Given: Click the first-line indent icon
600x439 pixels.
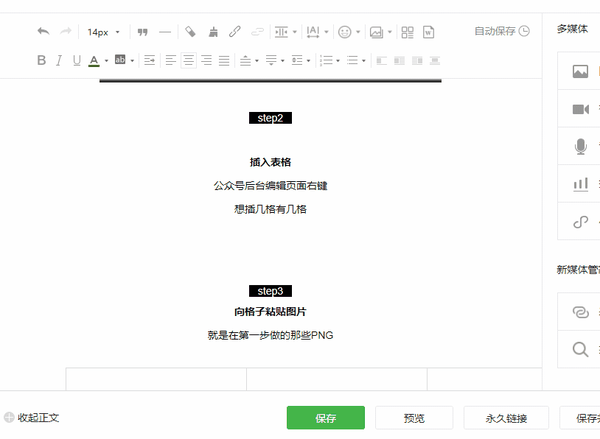Looking at the screenshot, I should pyautogui.click(x=149, y=60).
